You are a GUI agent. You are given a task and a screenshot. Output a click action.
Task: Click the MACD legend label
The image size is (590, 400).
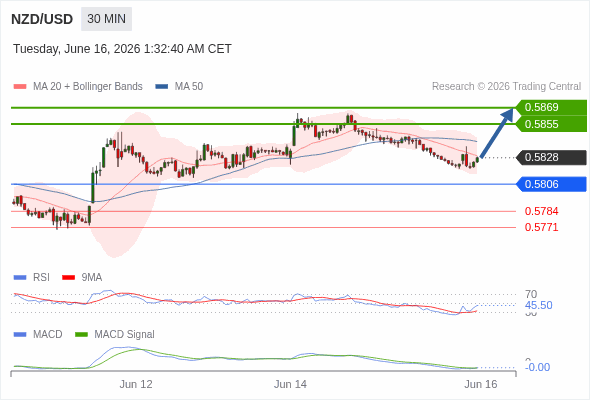(48, 335)
